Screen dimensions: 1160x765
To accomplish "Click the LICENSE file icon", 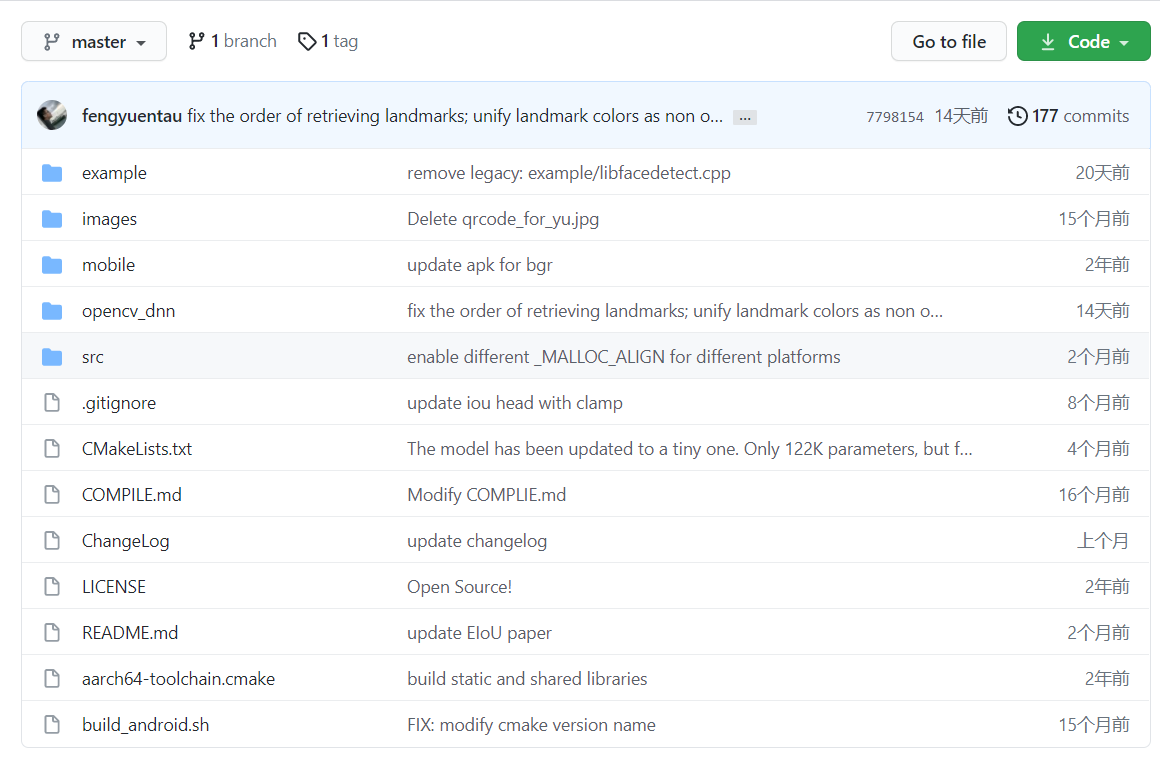I will pyautogui.click(x=52, y=587).
